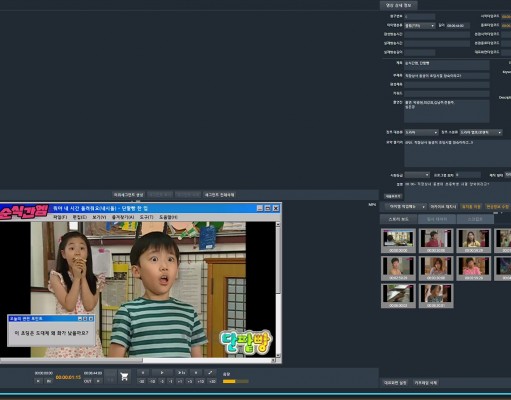
Task: Click the large content summary text area
Action: pyautogui.click(x=458, y=153)
